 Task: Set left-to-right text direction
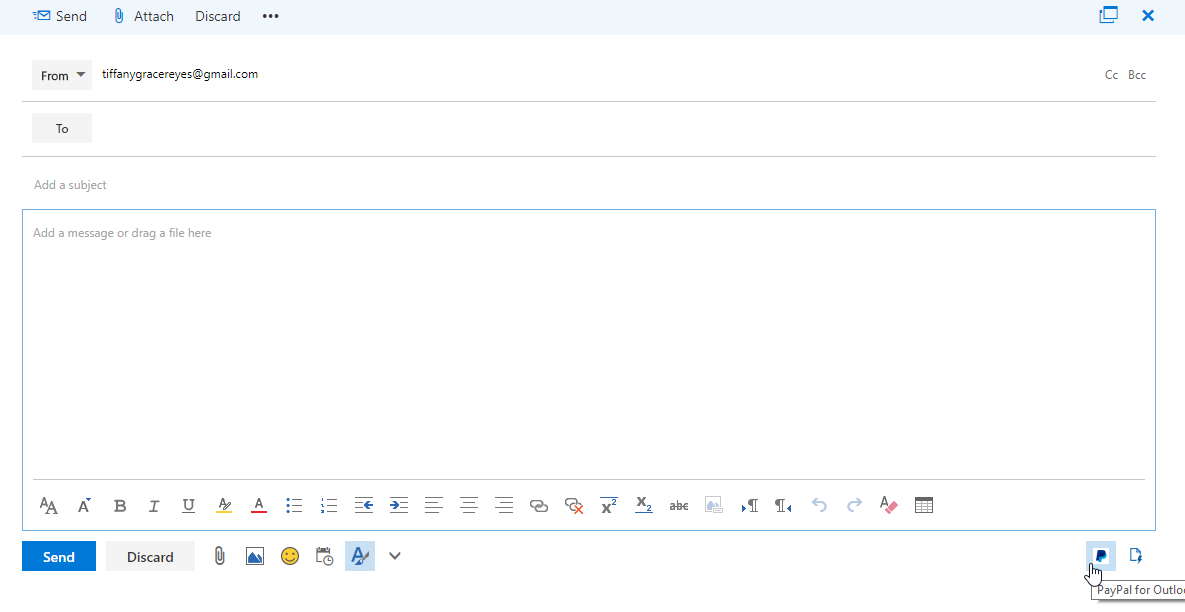pyautogui.click(x=750, y=505)
